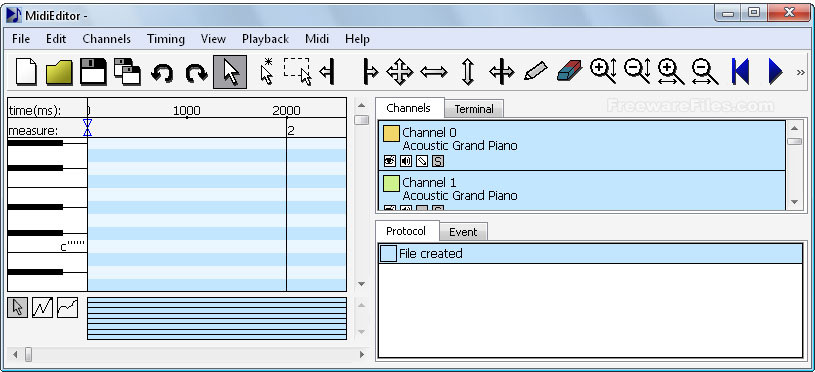The image size is (815, 372).
Task: Click the 1000 mark on the time ruler
Action: [x=187, y=110]
